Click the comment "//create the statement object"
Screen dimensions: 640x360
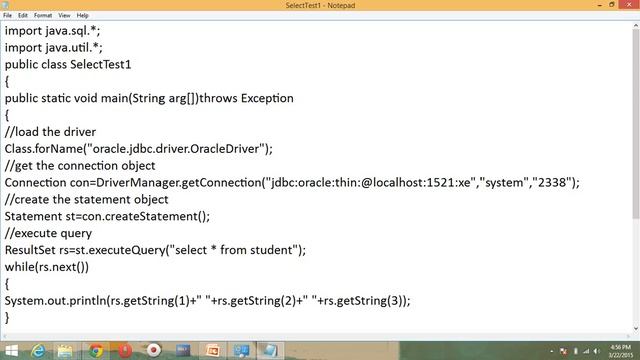pos(86,200)
